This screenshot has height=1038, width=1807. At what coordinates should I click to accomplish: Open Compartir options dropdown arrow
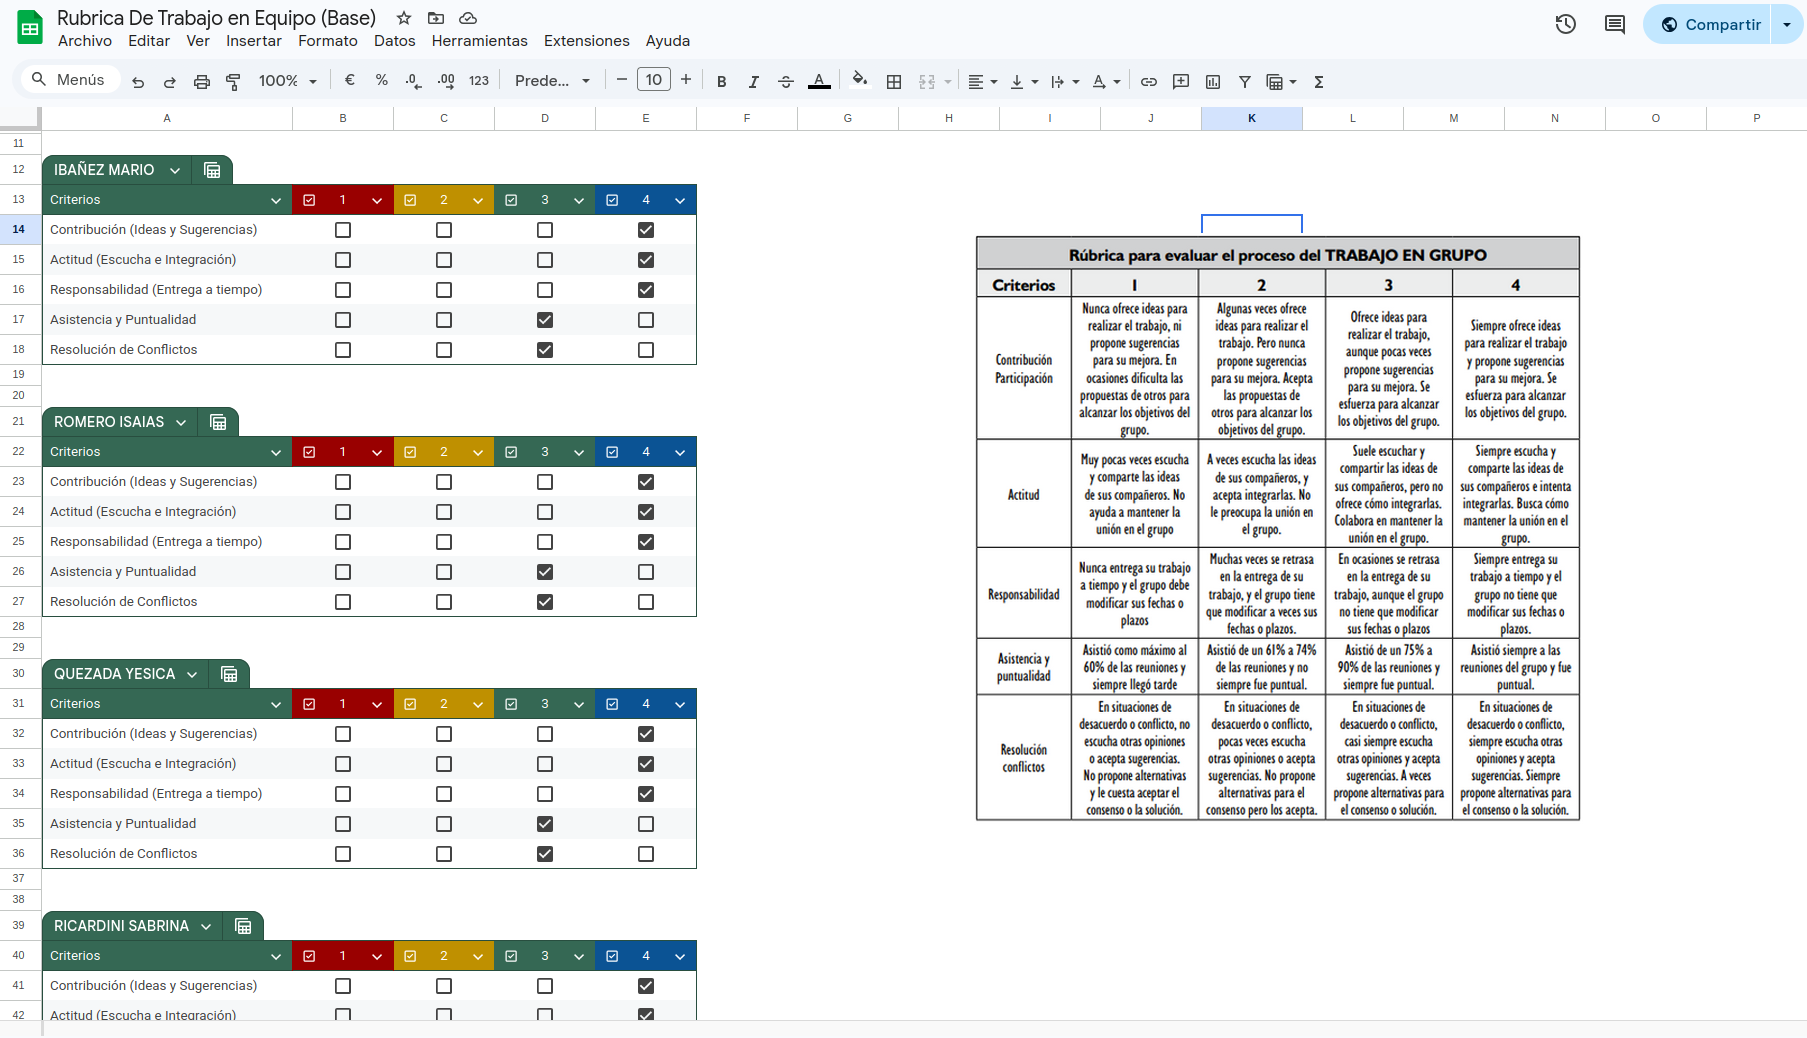[x=1787, y=24]
